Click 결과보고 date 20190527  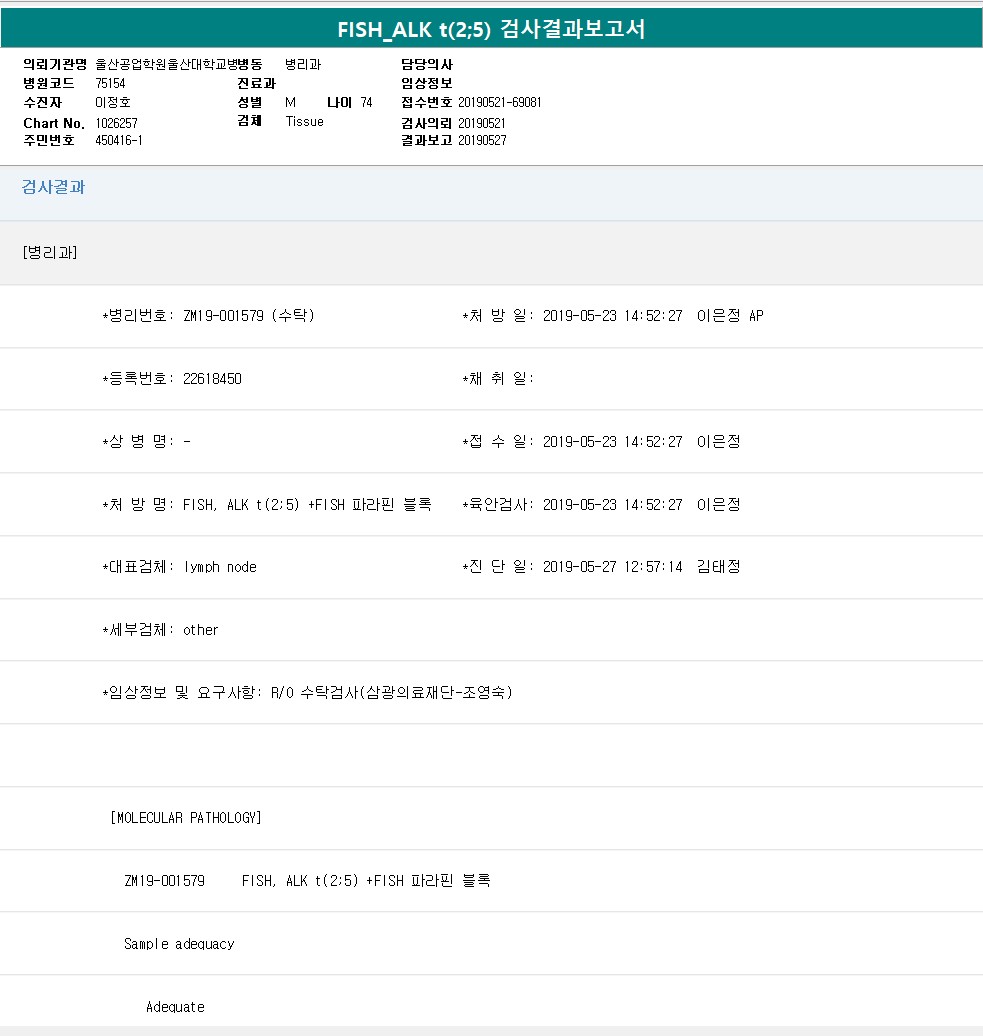pos(482,140)
